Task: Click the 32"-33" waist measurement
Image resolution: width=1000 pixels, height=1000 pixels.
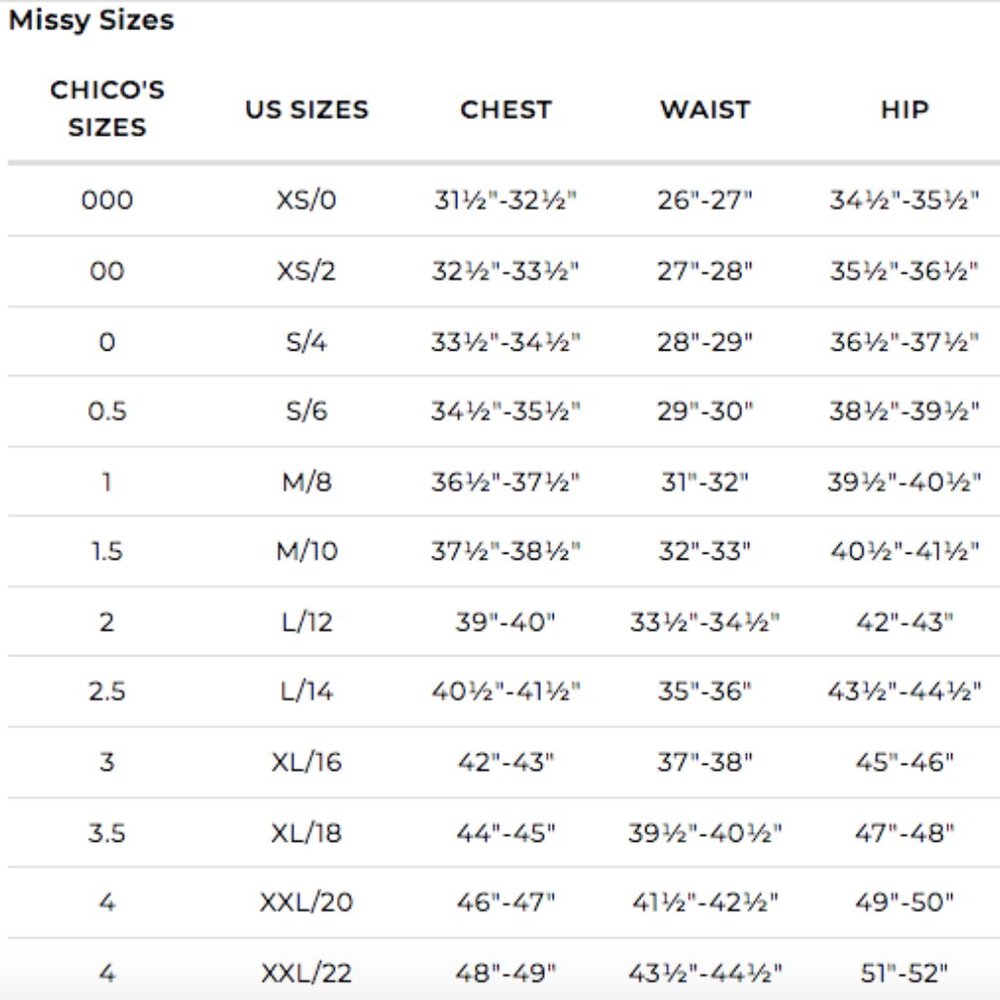Action: pyautogui.click(x=705, y=551)
